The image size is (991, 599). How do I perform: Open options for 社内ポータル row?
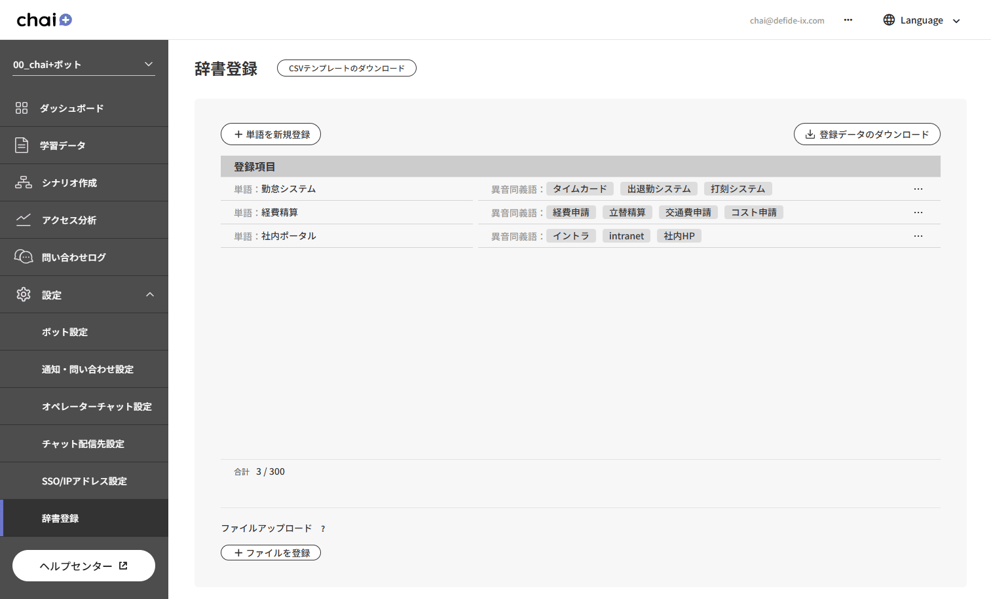coord(918,236)
